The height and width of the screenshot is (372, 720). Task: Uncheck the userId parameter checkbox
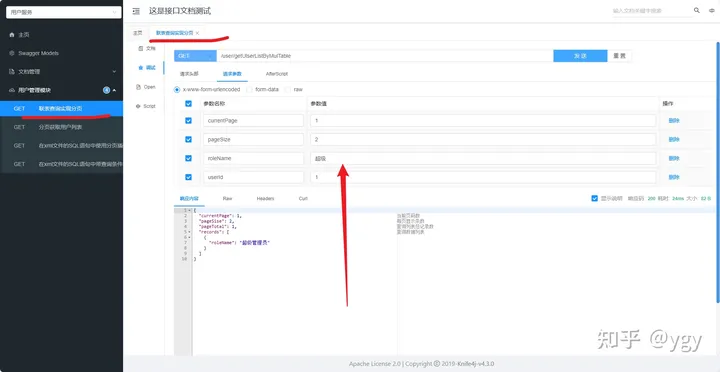coord(188,177)
